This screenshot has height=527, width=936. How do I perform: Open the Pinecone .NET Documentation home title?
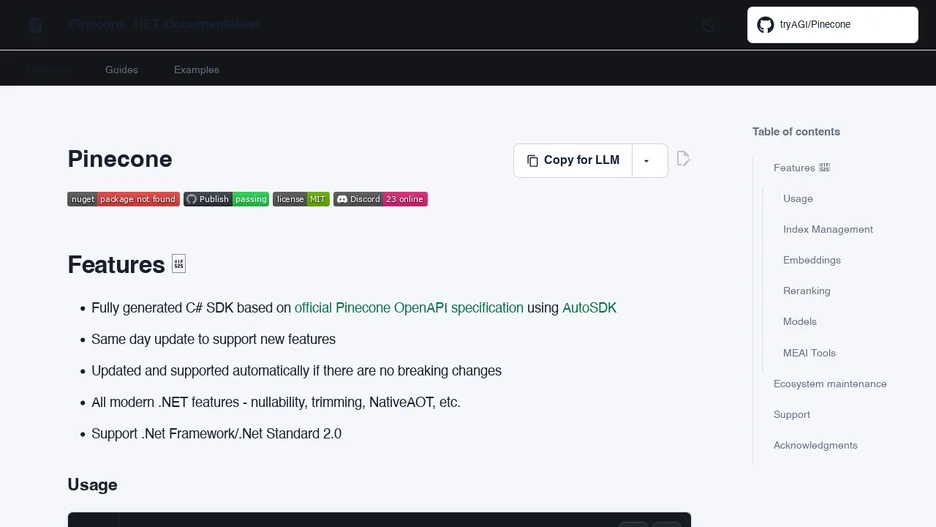click(x=164, y=24)
